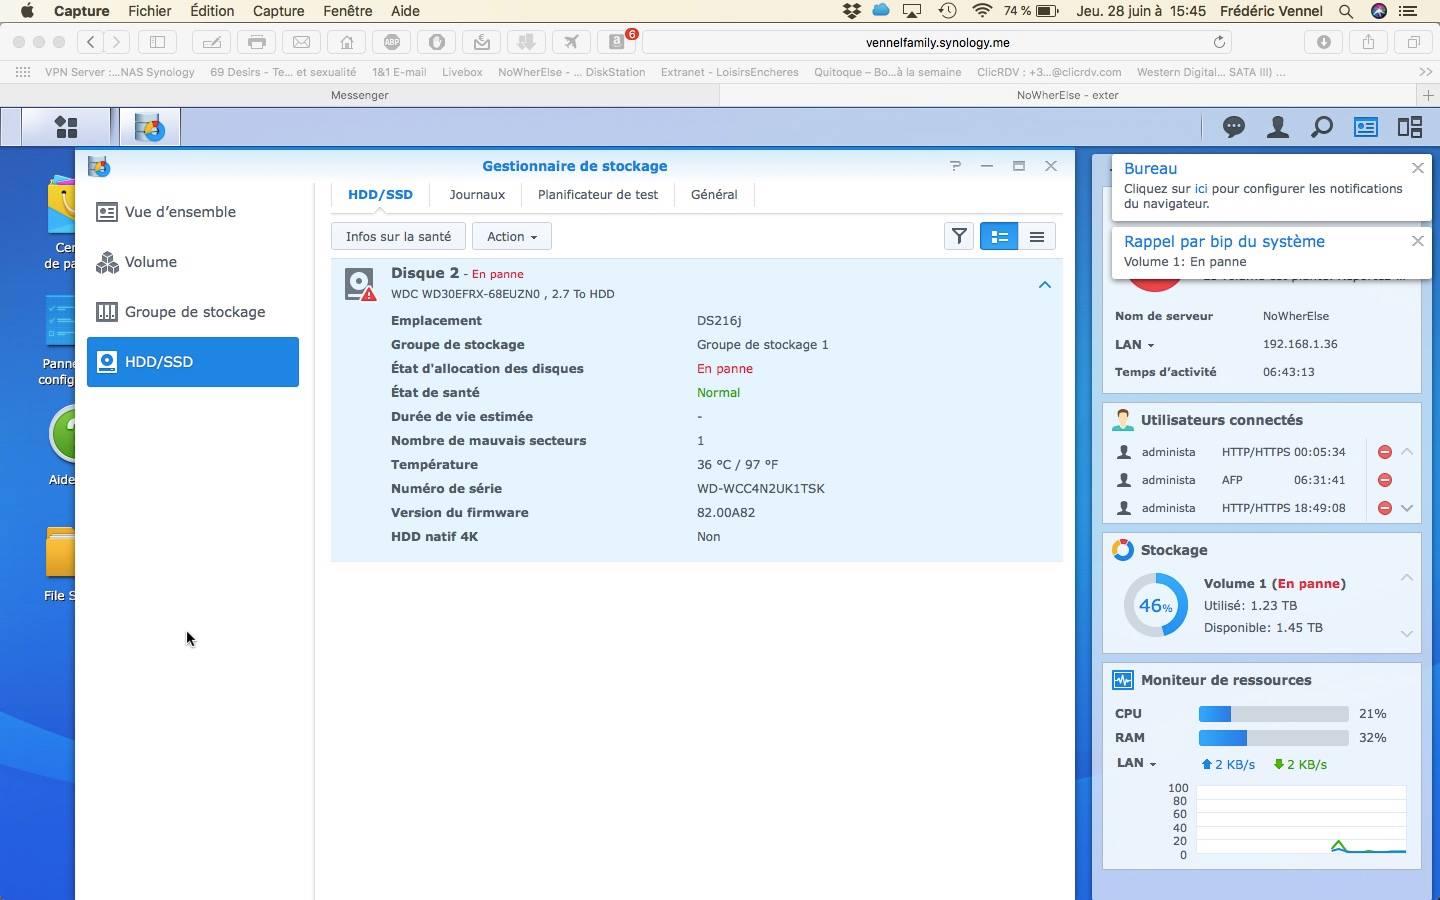Click the DSM search magnifier icon
This screenshot has height=900, width=1440.
click(1322, 127)
